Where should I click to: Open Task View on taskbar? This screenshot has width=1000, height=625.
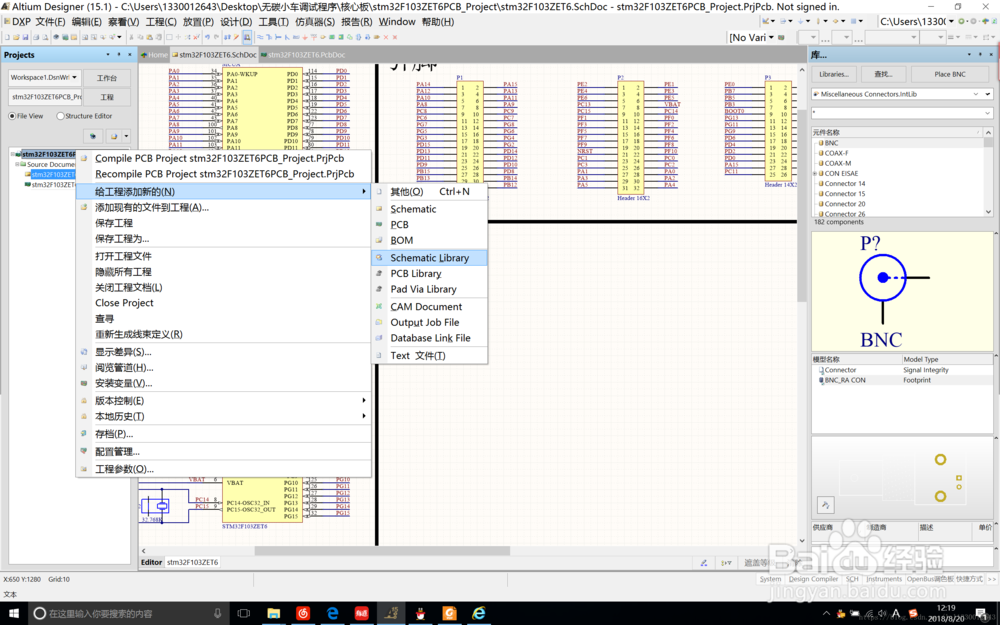(x=244, y=614)
